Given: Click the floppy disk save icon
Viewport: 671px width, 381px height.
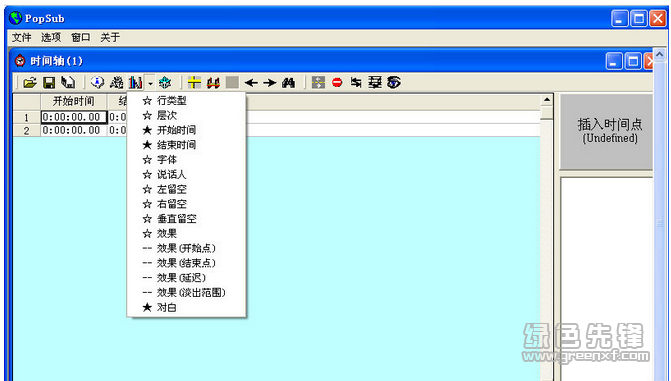Looking at the screenshot, I should tap(49, 82).
